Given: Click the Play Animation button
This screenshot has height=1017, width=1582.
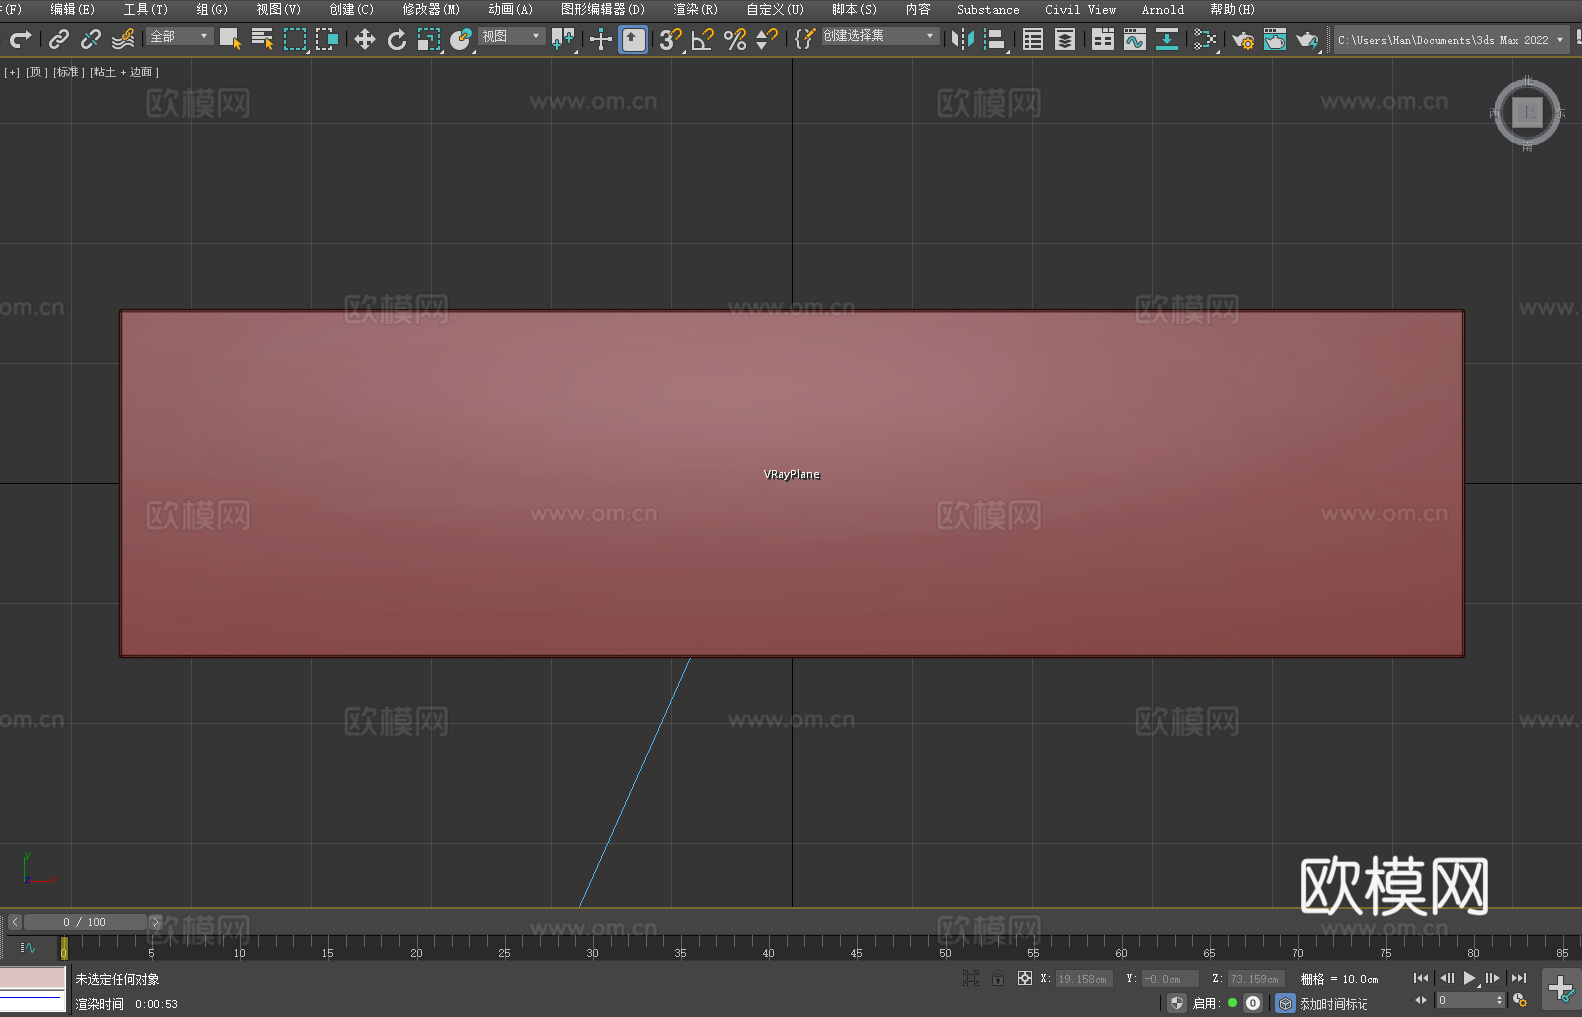Looking at the screenshot, I should 1469,978.
